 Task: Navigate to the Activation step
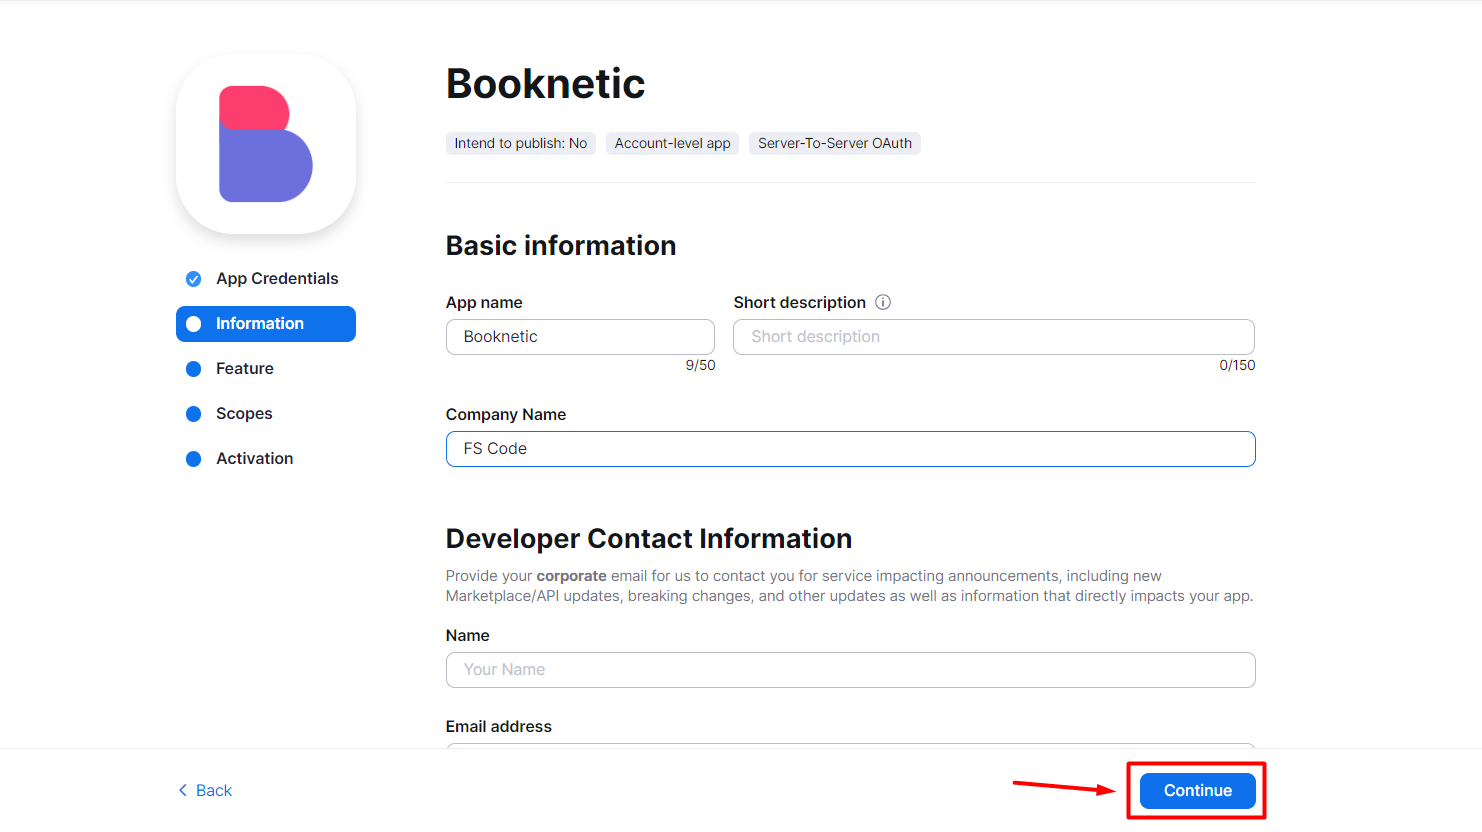[254, 458]
